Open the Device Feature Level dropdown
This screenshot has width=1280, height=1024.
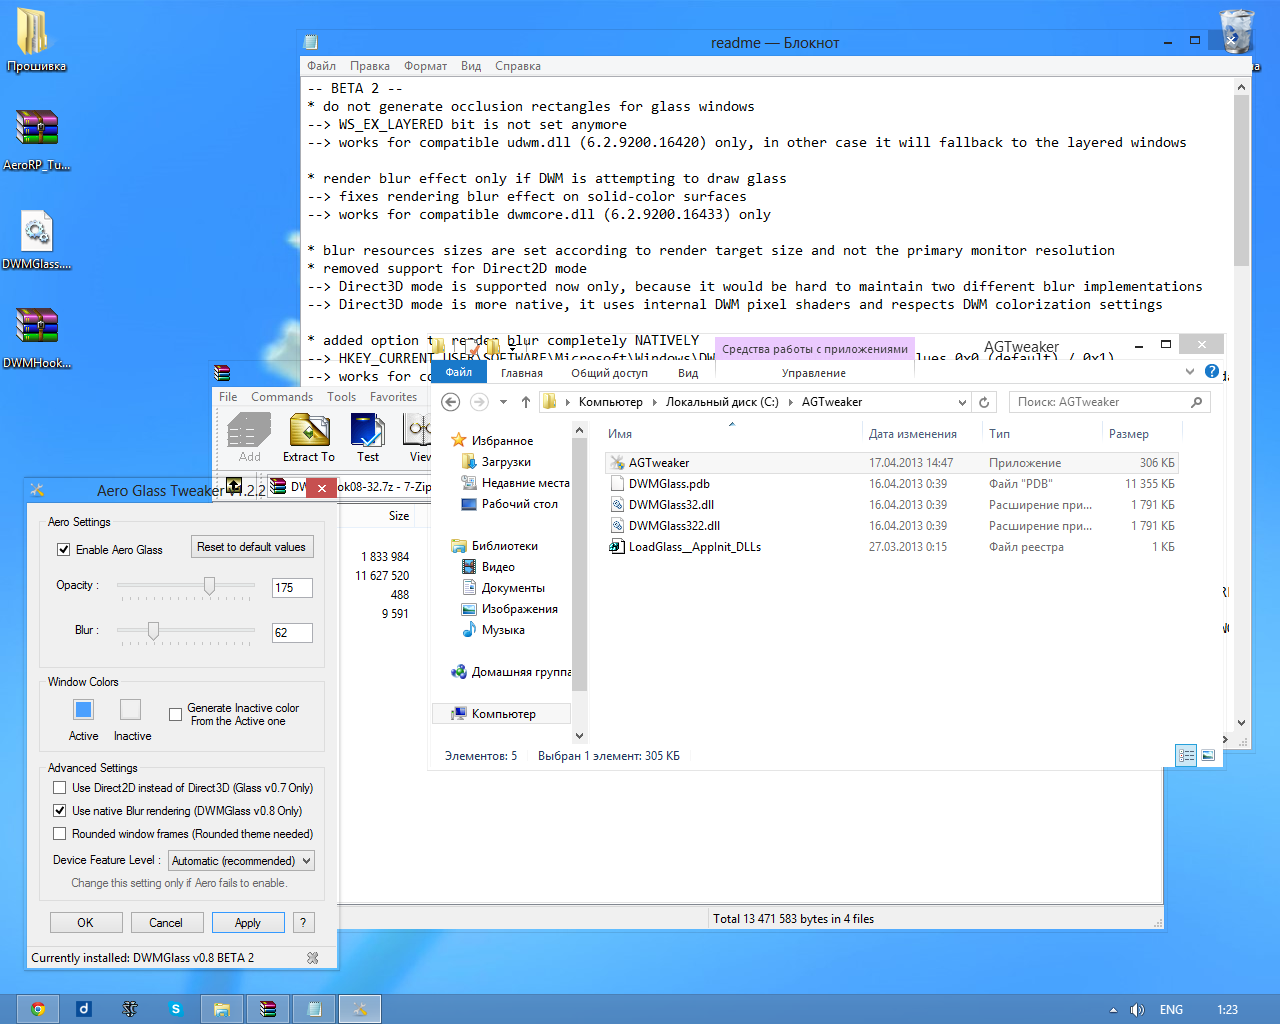pyautogui.click(x=241, y=860)
